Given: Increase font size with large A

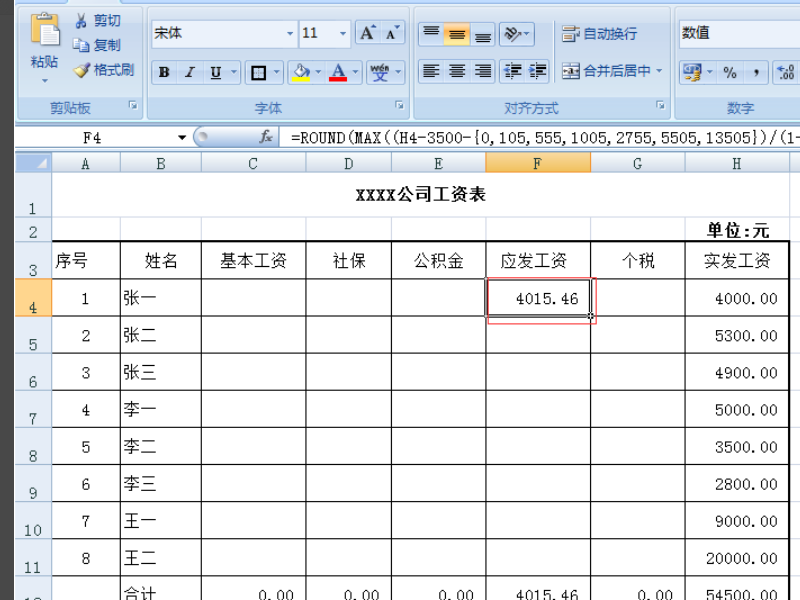Looking at the screenshot, I should 367,34.
